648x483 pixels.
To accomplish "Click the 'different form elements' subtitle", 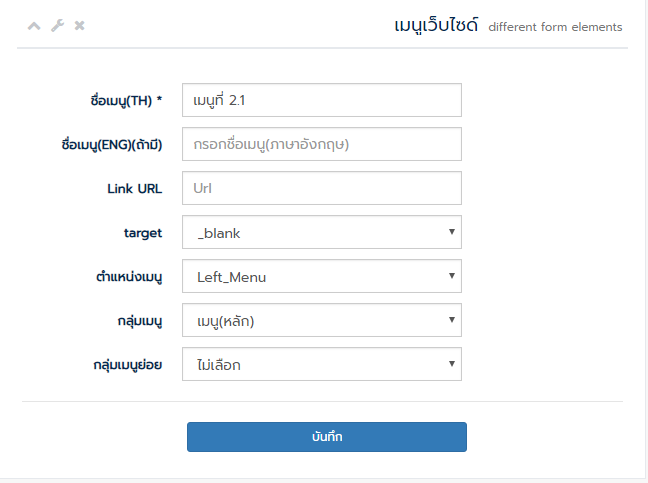I will [555, 27].
